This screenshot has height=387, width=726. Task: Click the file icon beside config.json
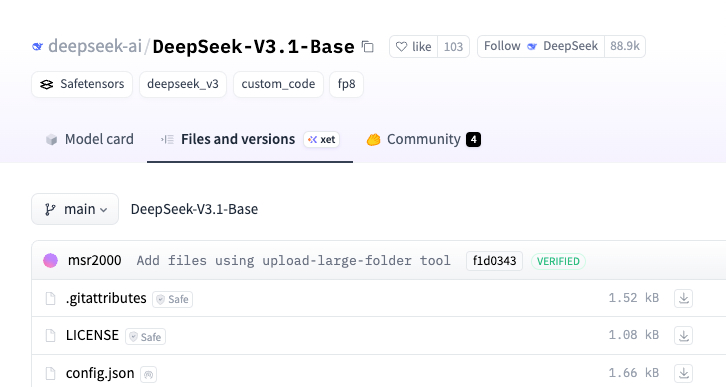coord(50,373)
